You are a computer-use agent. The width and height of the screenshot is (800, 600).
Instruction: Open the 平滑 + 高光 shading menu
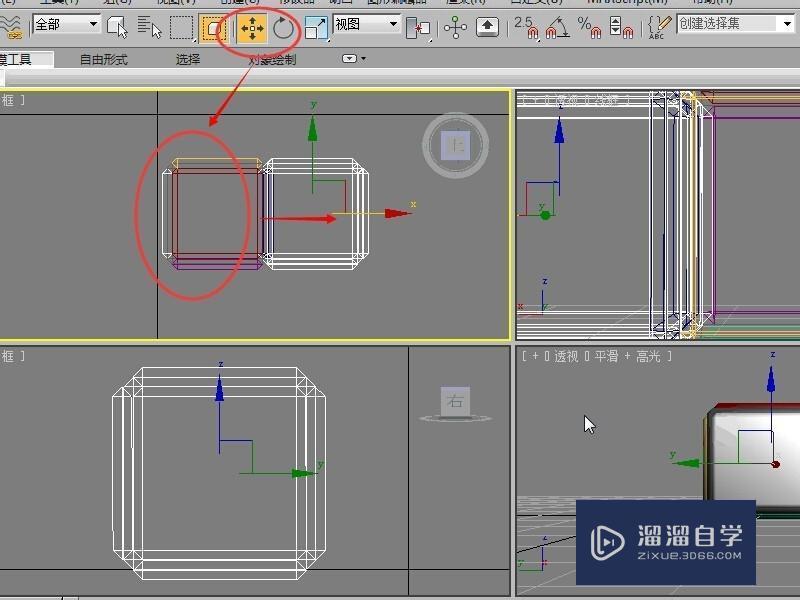pos(628,356)
